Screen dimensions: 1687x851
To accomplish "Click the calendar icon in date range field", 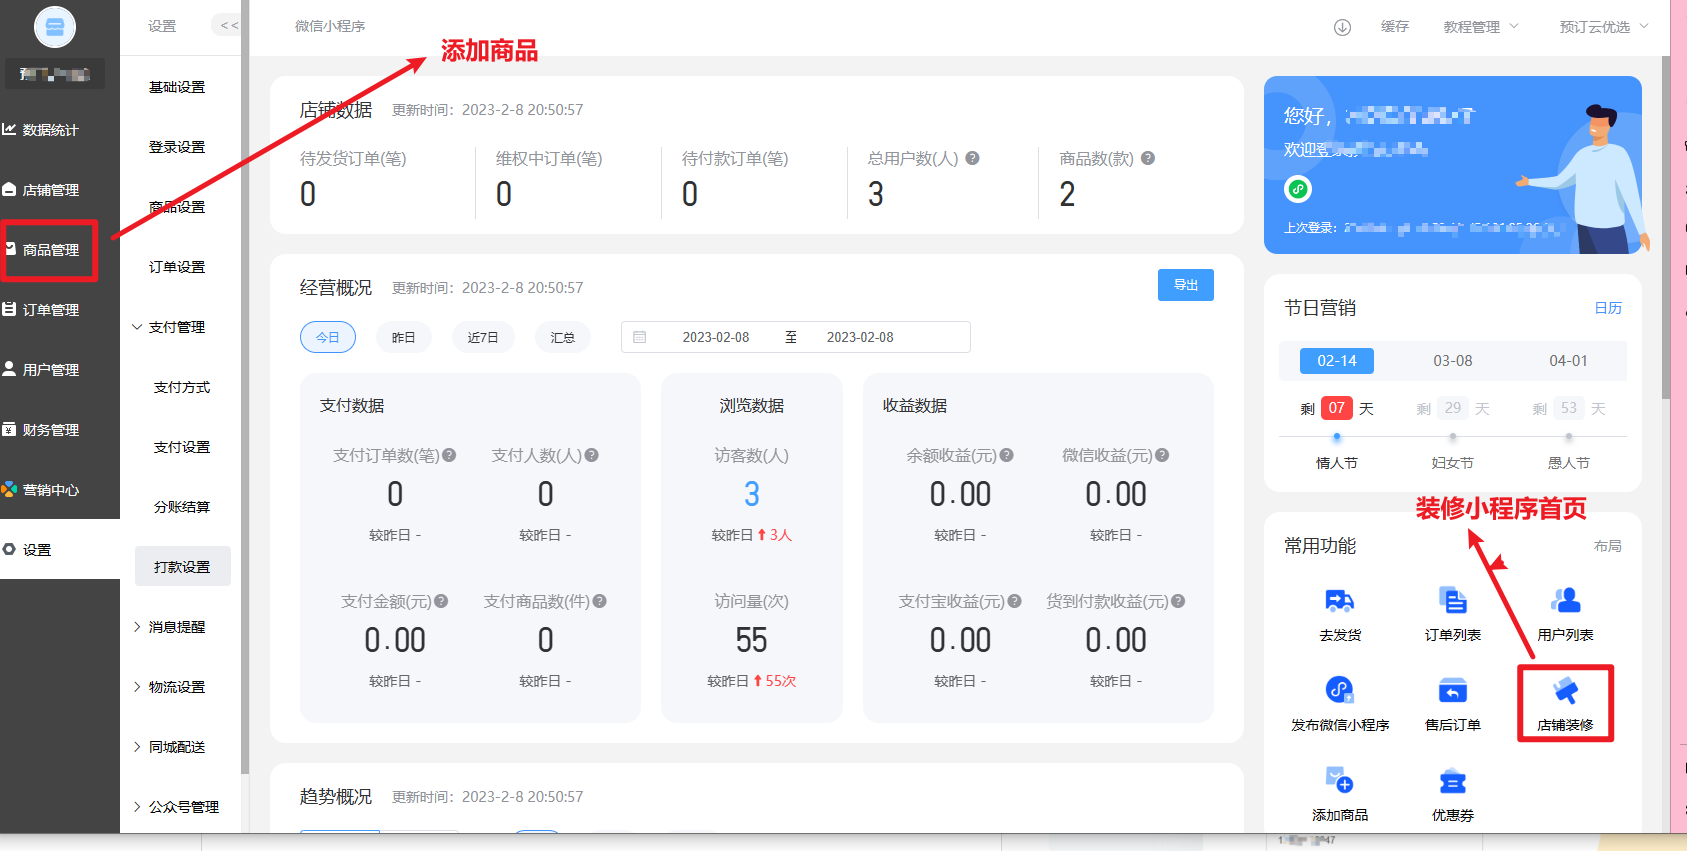I will point(640,337).
